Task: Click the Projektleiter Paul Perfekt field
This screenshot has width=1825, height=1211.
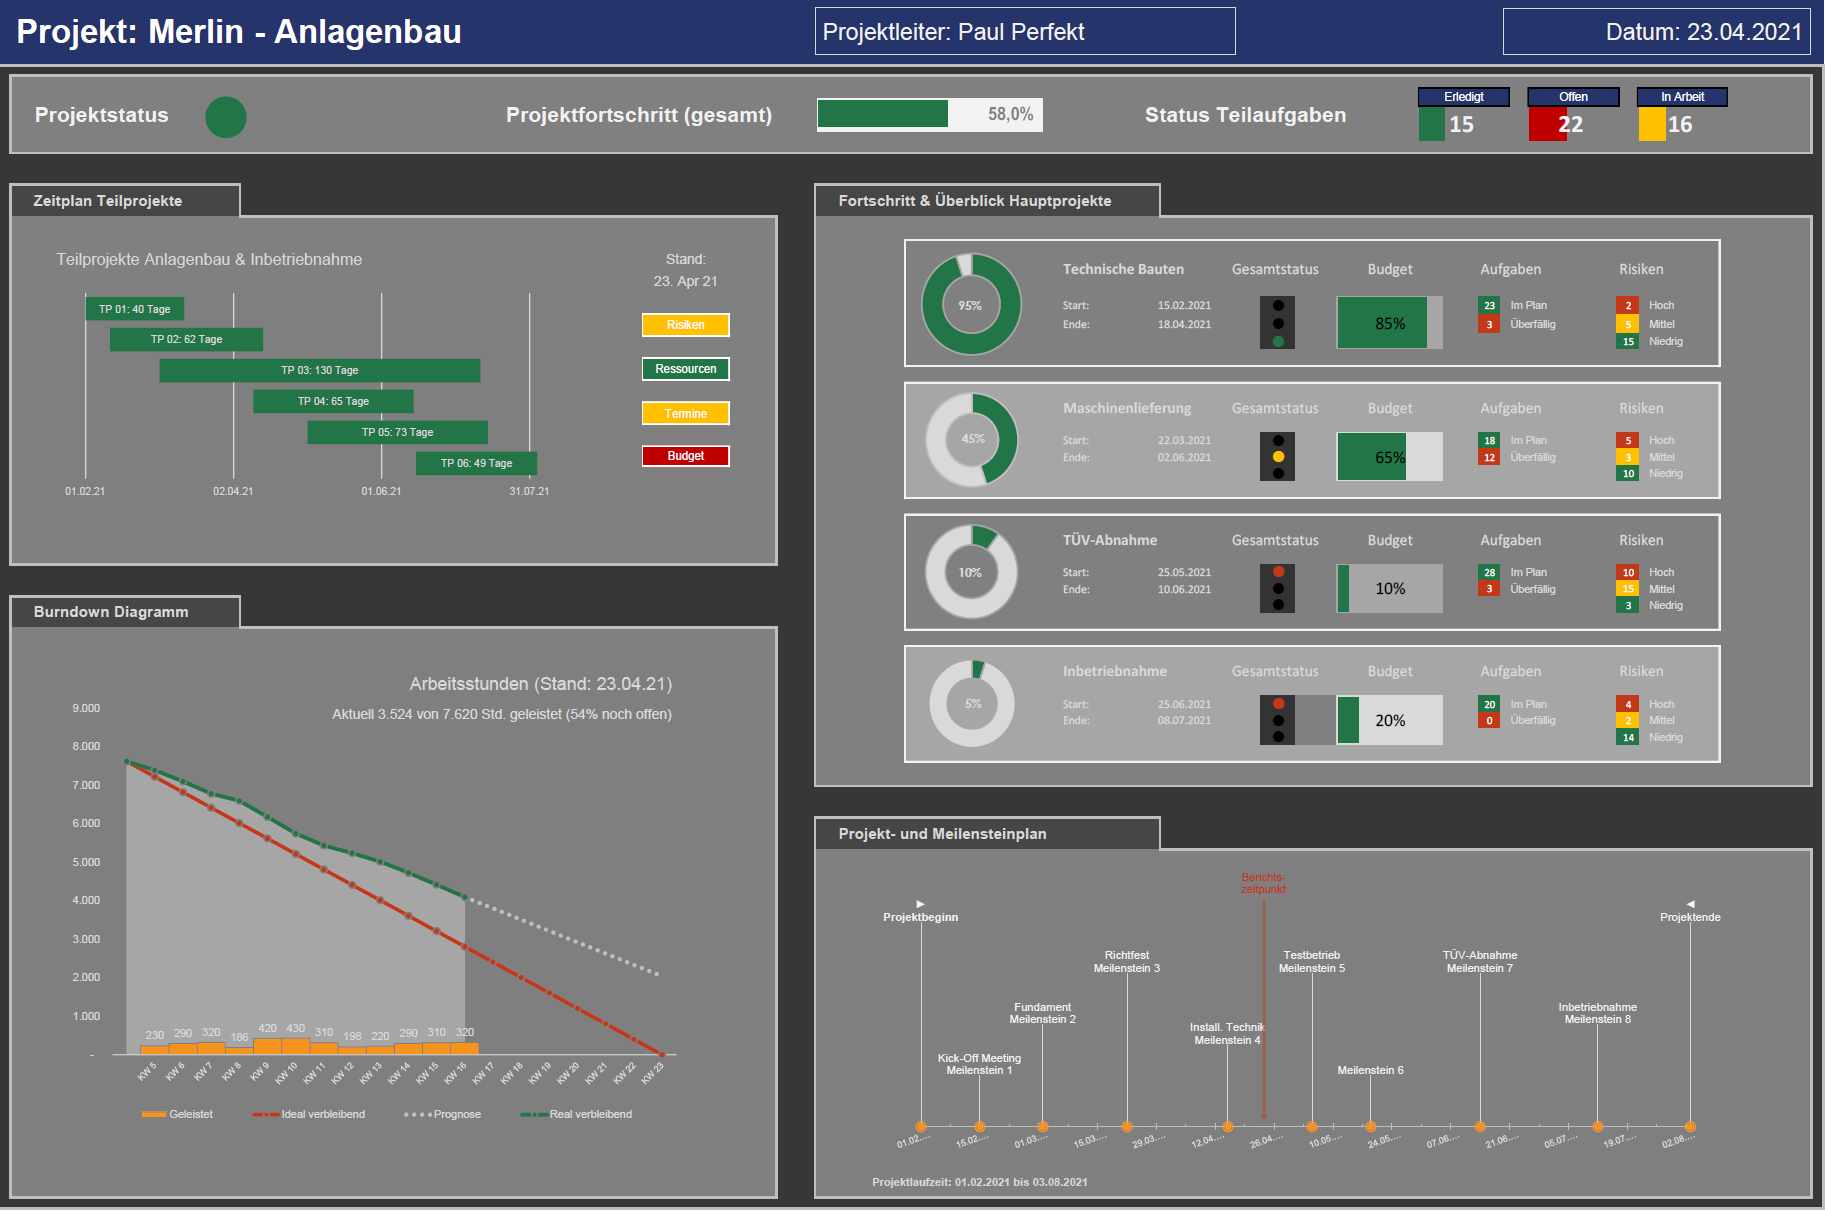Action: [1024, 32]
